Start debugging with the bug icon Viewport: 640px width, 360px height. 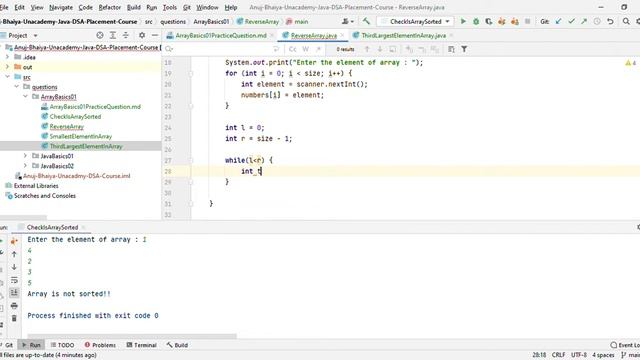tap(476, 21)
